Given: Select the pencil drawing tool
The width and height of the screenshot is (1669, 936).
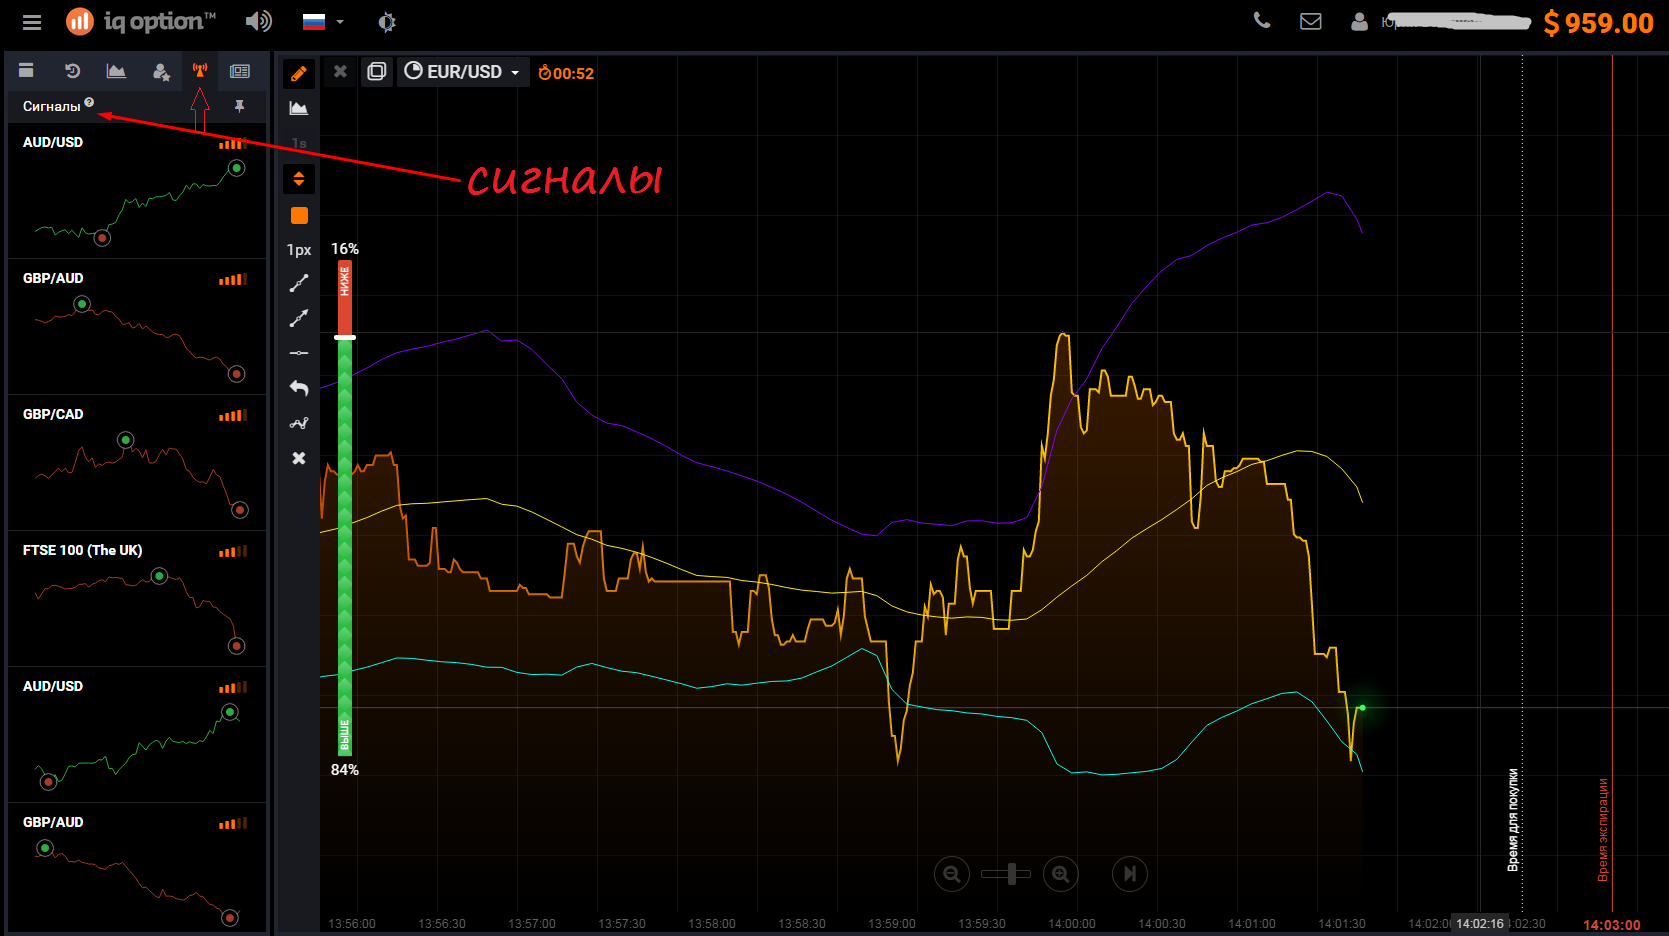Looking at the screenshot, I should point(299,73).
